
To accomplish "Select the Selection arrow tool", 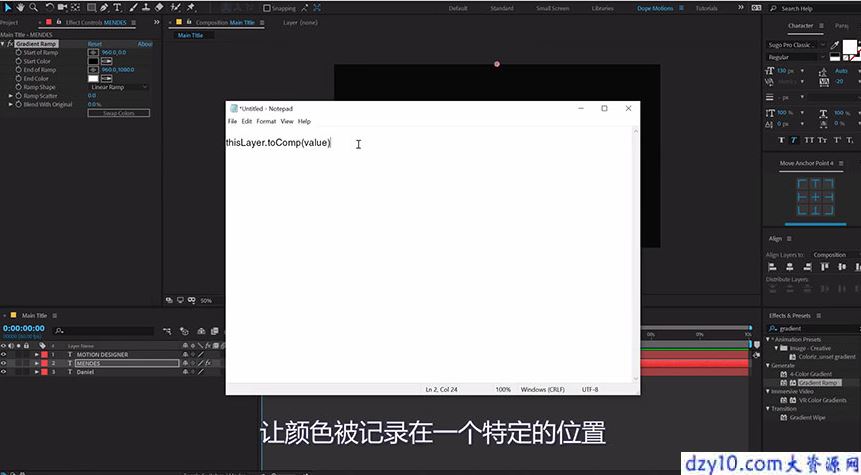I will click(8, 8).
